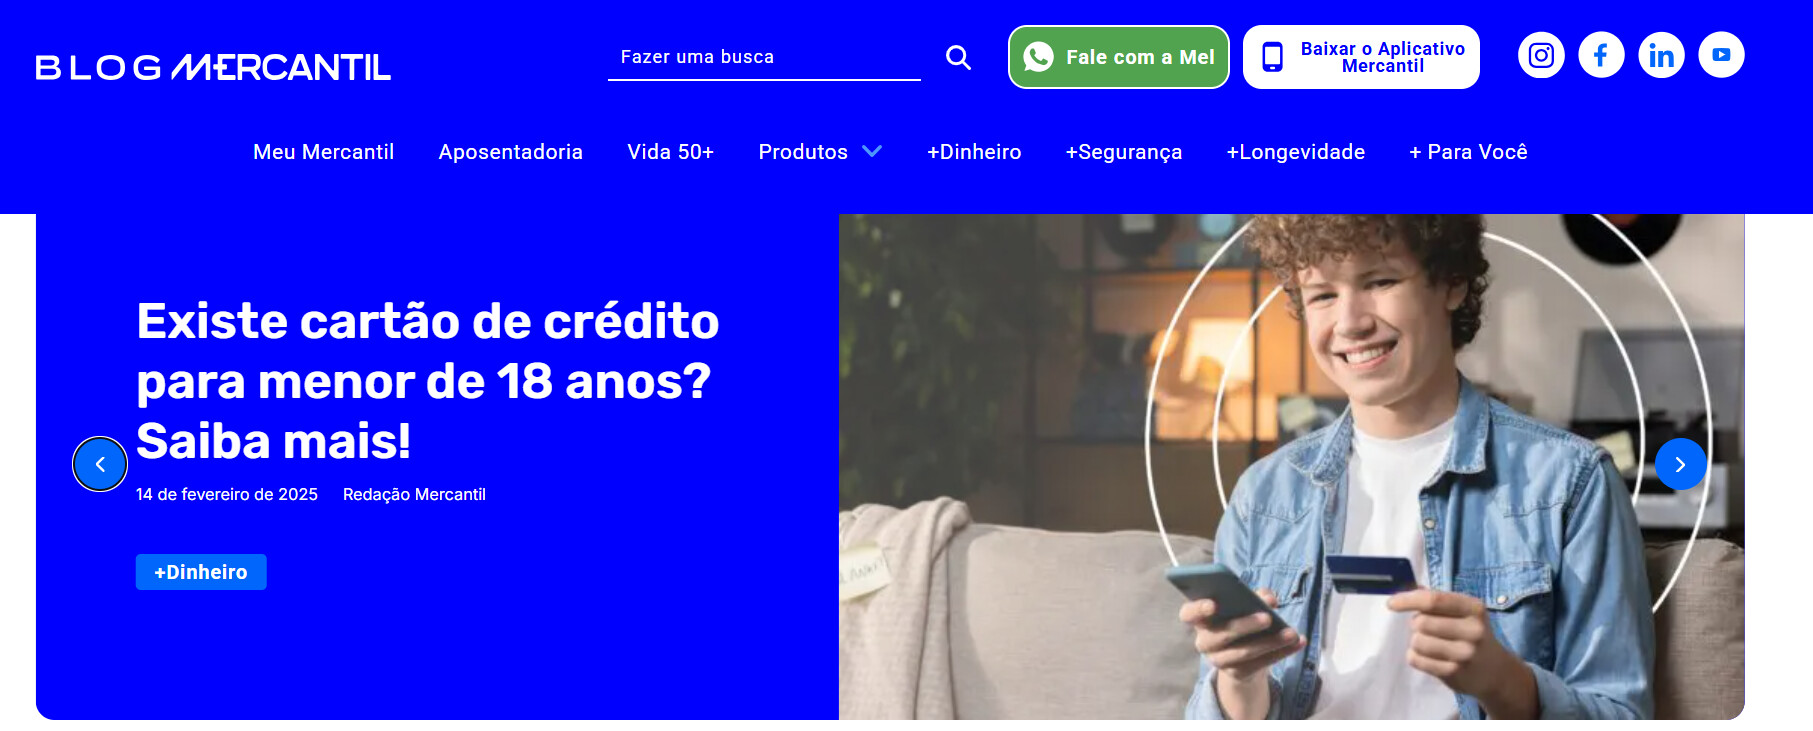
Task: Open the teenager with card article image
Action: (1291, 467)
